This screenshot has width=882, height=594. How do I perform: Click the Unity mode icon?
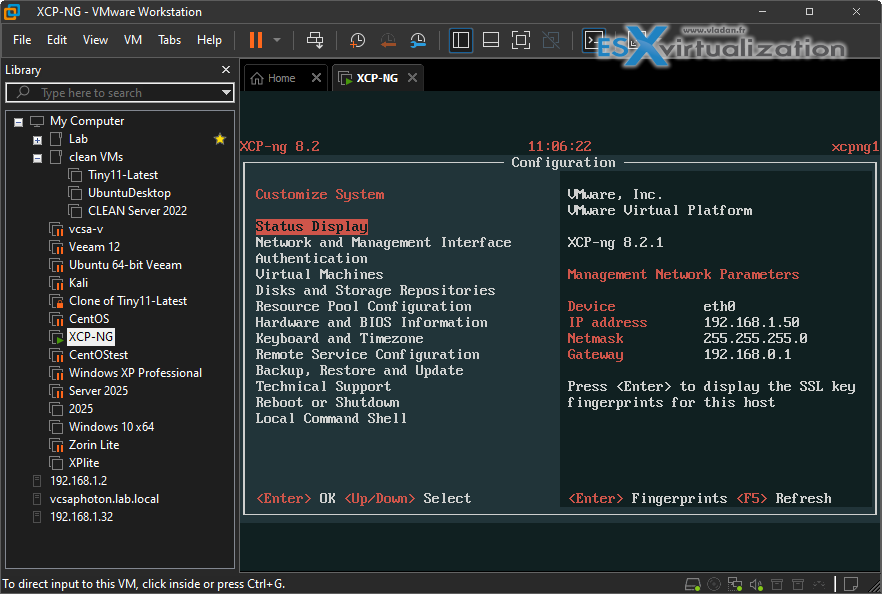point(551,40)
